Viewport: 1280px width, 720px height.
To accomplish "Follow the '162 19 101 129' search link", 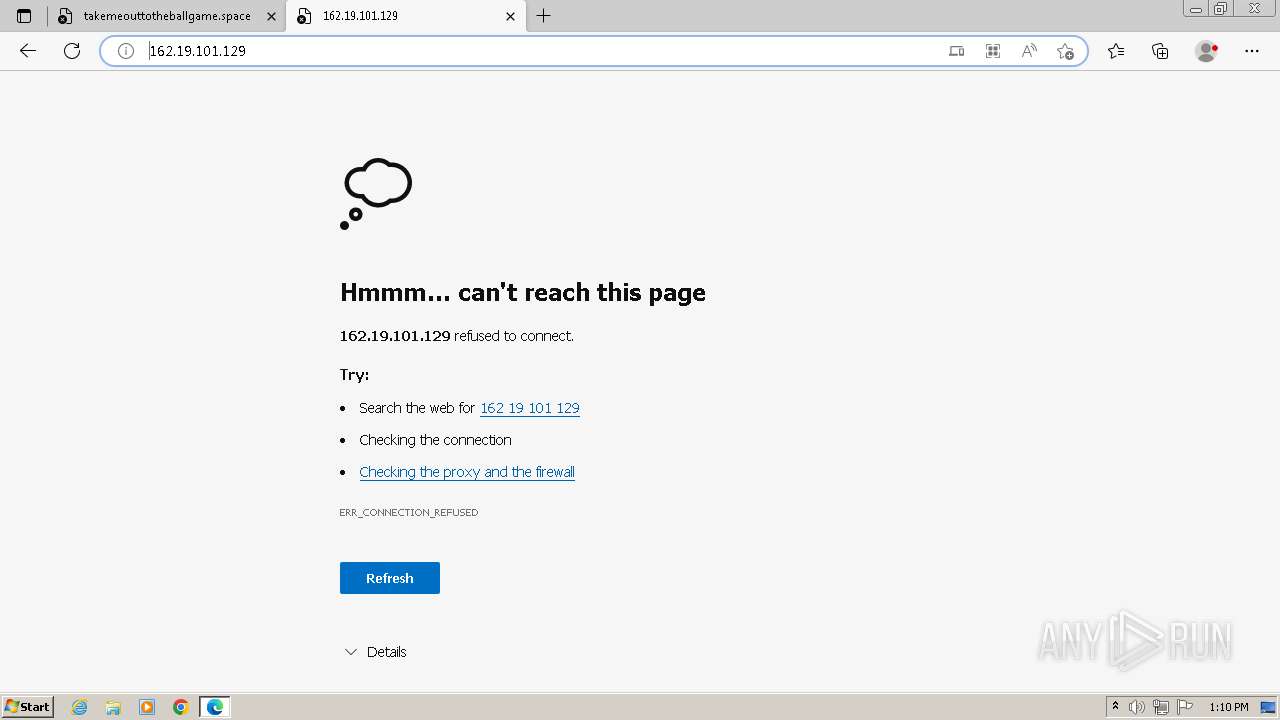I will coord(530,408).
